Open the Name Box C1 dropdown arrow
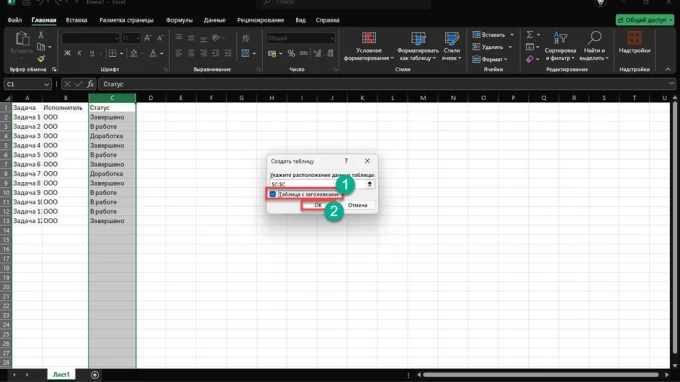 pyautogui.click(x=46, y=84)
